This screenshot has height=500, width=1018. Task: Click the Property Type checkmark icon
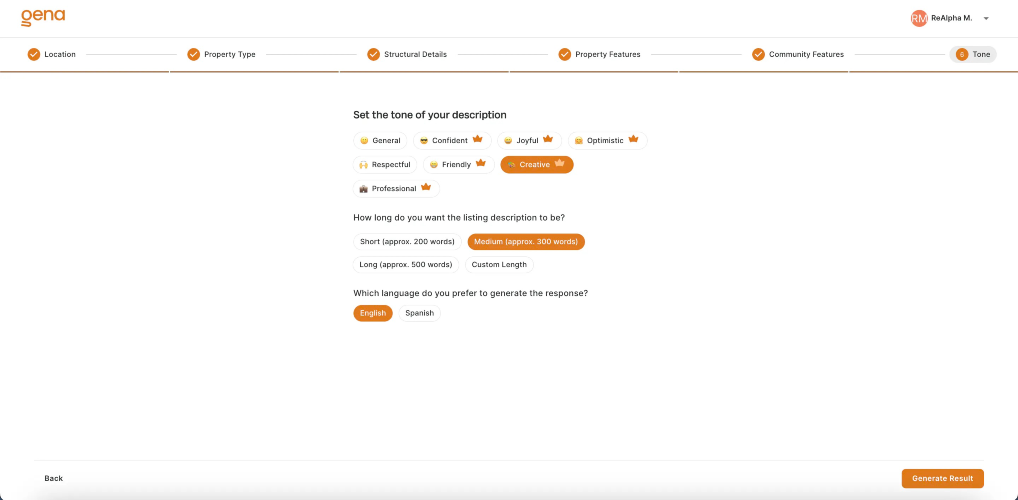pos(193,55)
